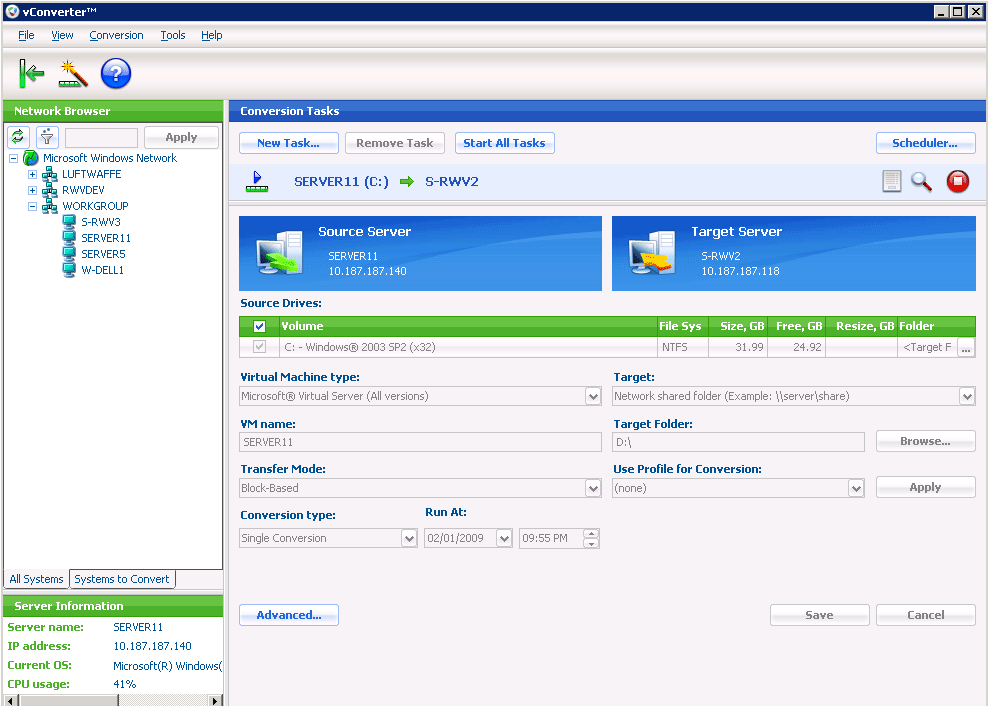Click the New Task button
This screenshot has height=706, width=988.
(288, 143)
